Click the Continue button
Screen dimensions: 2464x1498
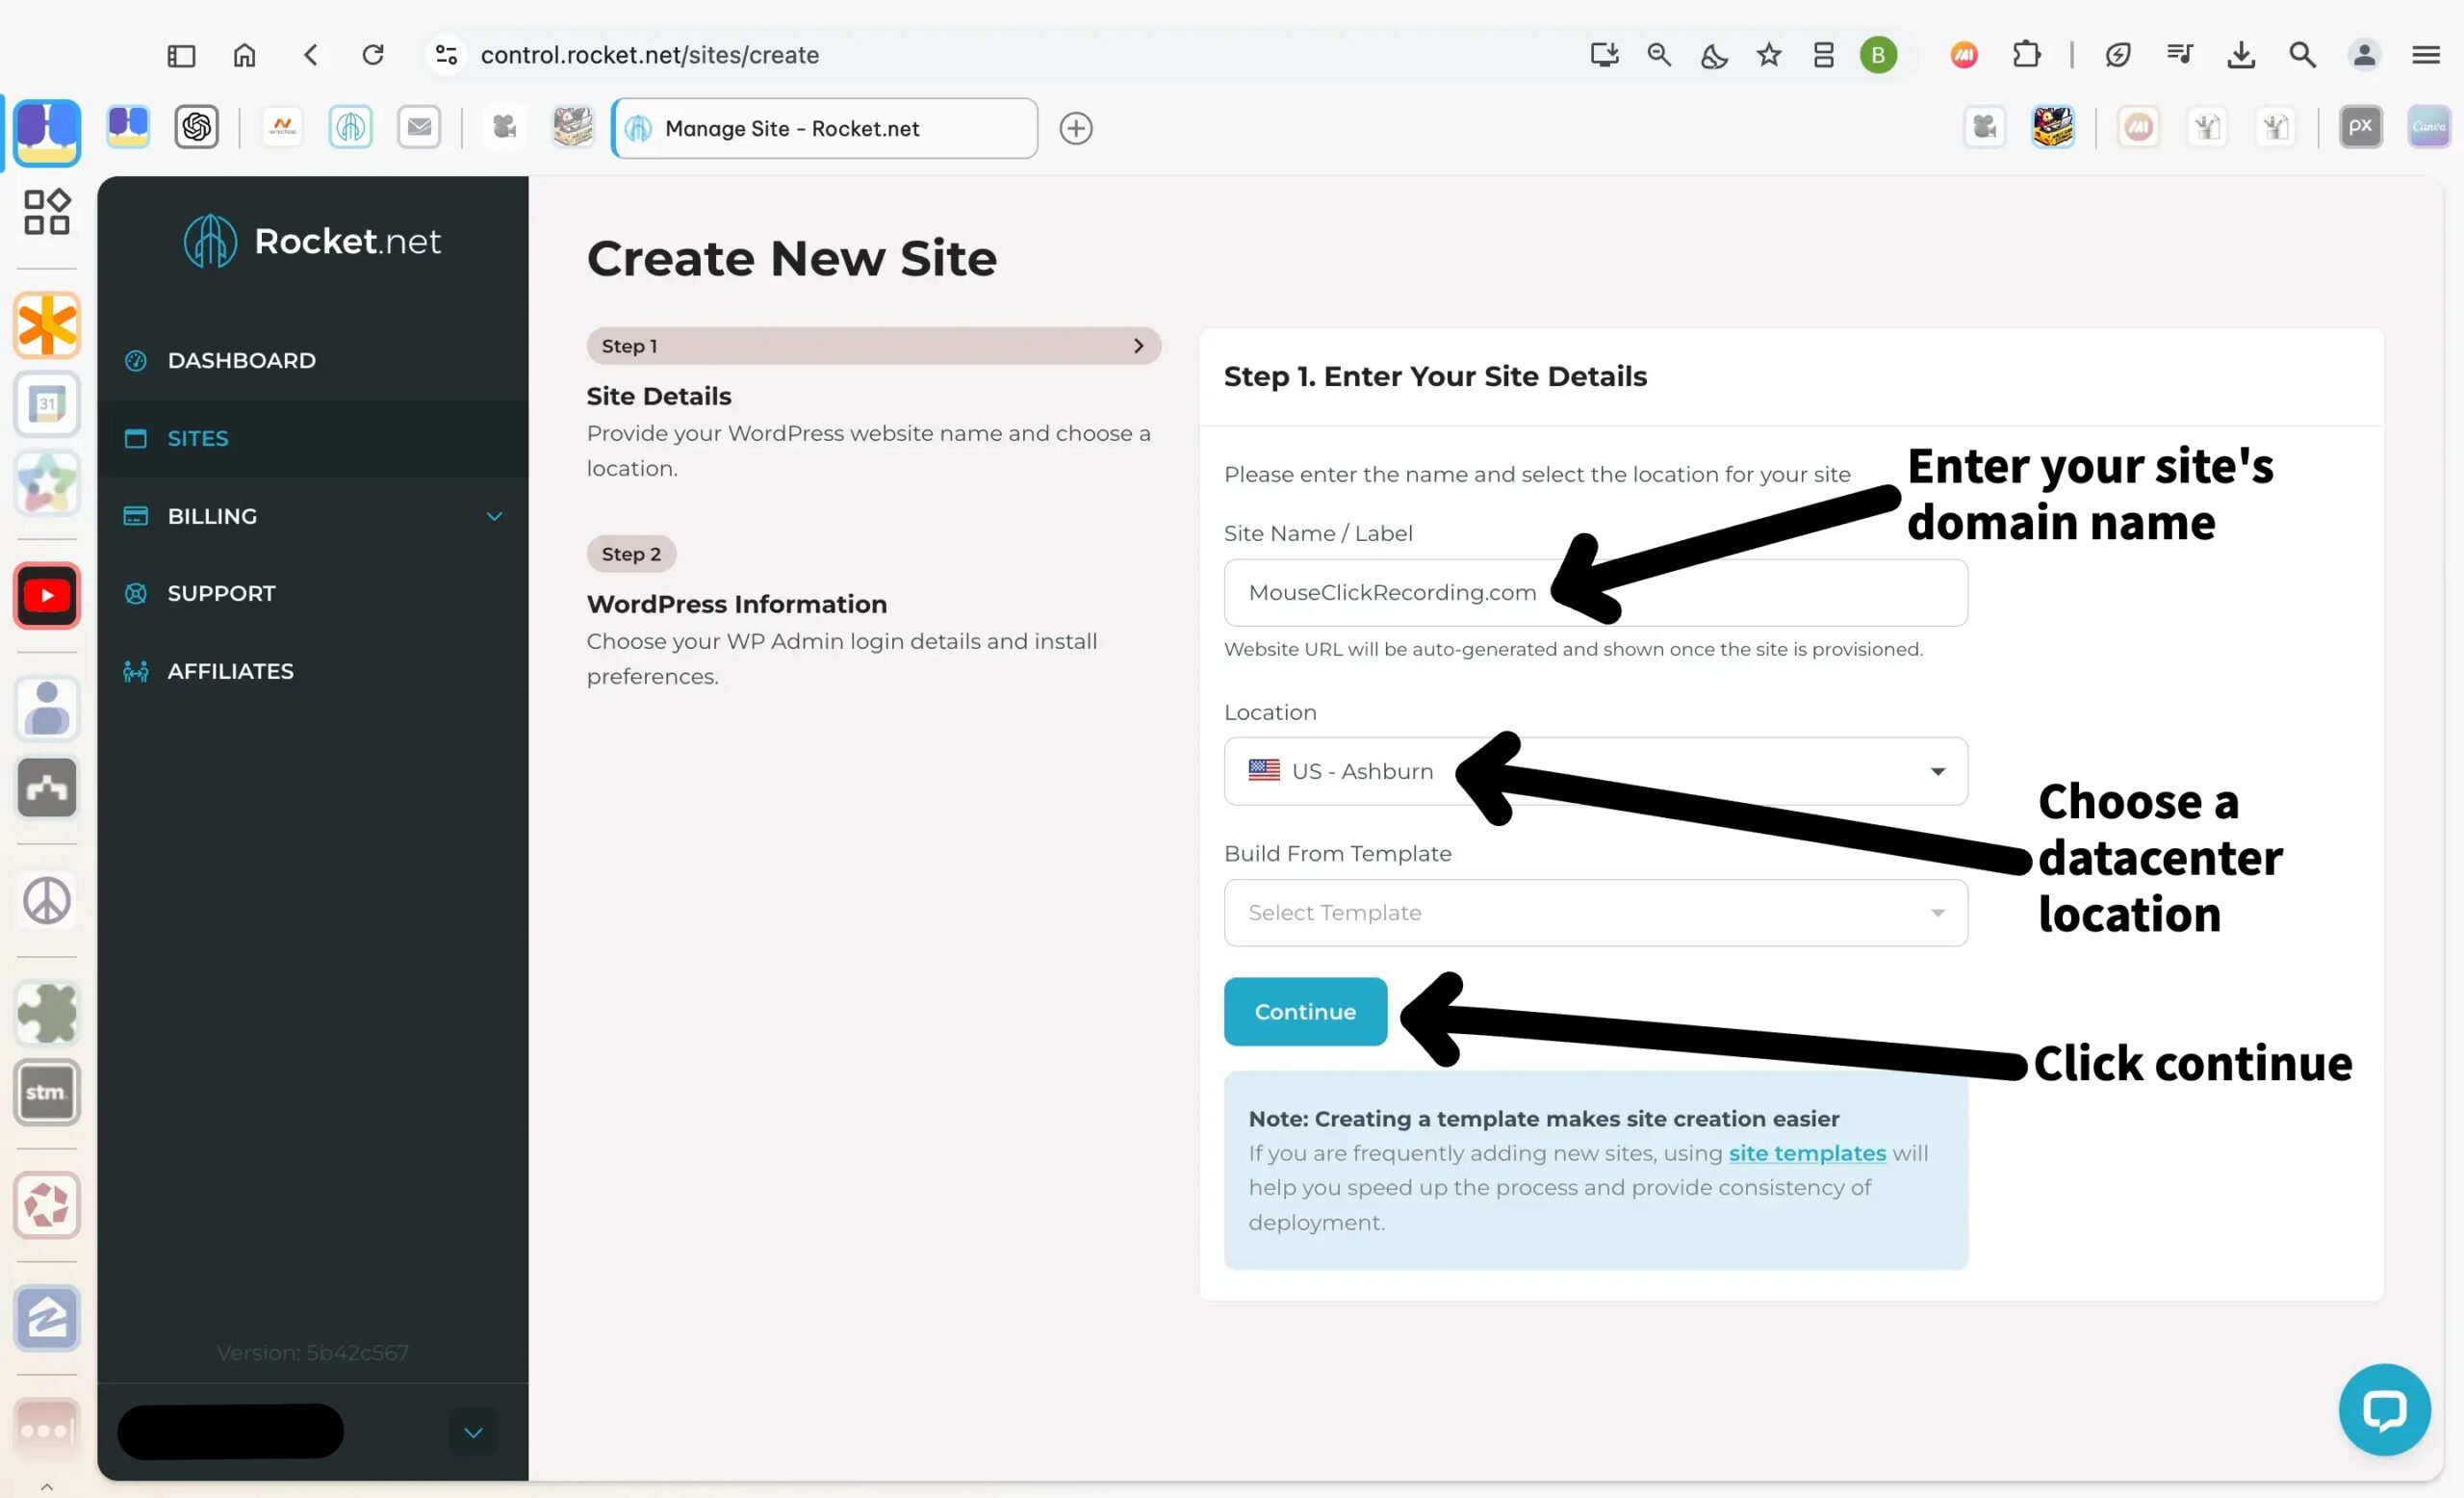point(1305,1012)
